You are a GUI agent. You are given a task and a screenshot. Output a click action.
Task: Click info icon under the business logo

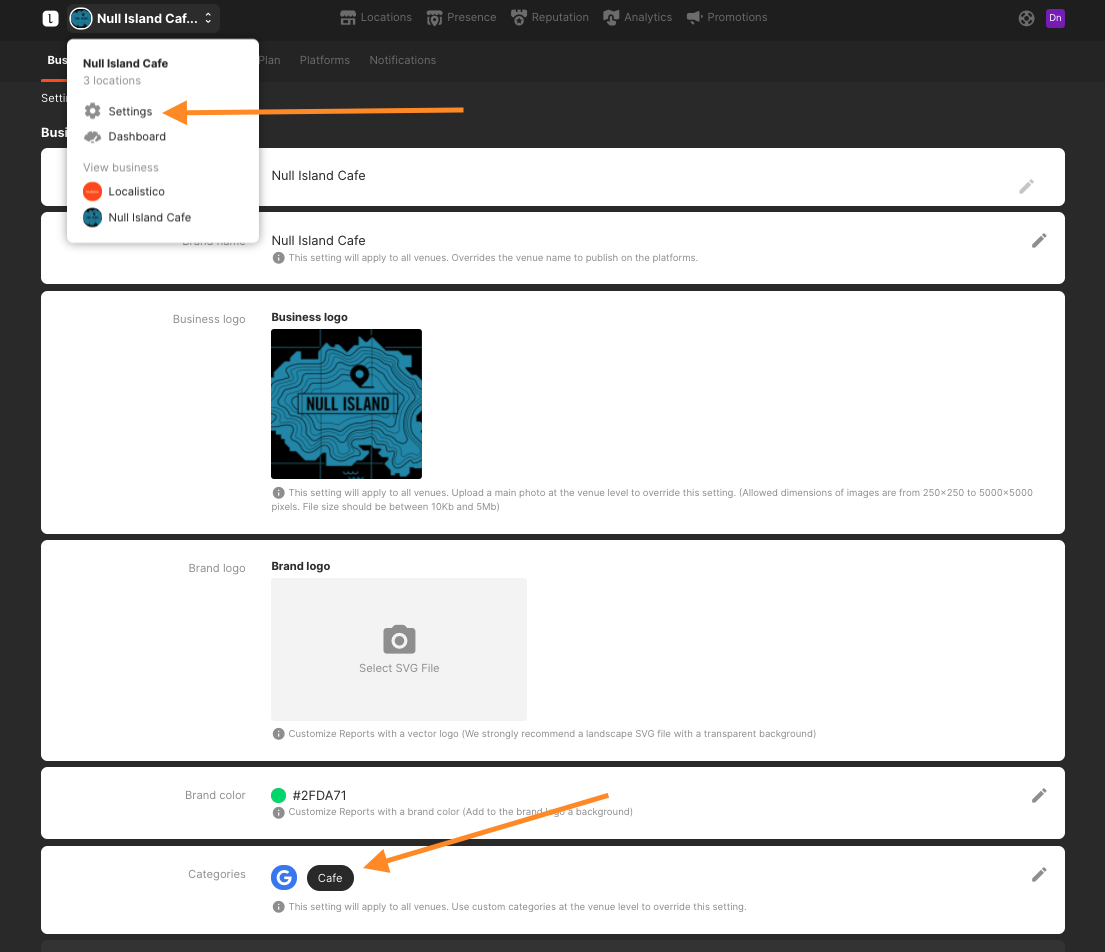(278, 493)
